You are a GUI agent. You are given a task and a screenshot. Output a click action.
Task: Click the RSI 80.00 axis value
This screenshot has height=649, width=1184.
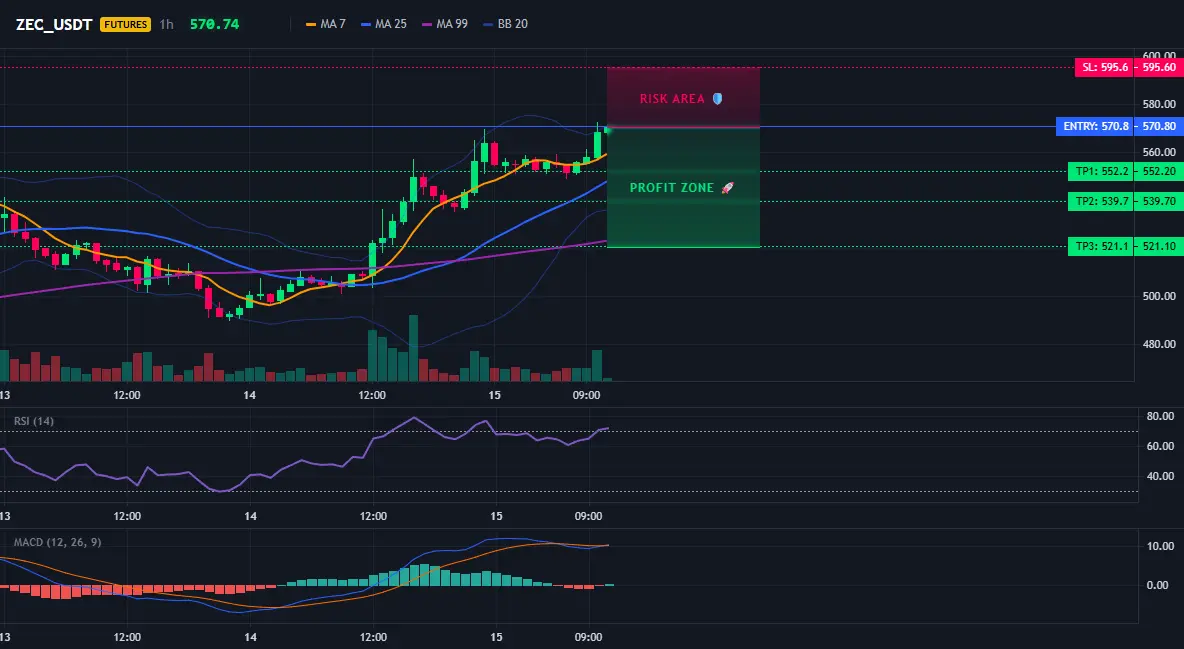tap(1160, 416)
